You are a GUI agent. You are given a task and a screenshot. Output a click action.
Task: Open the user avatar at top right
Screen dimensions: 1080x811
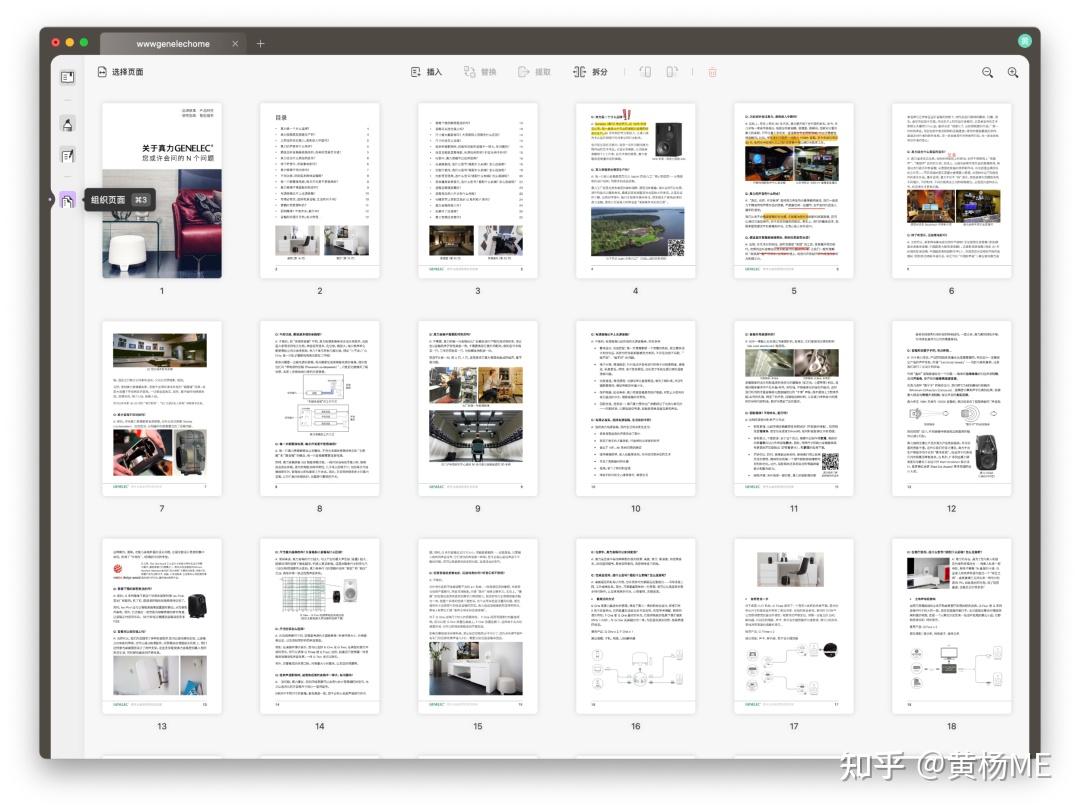click(x=1024, y=41)
